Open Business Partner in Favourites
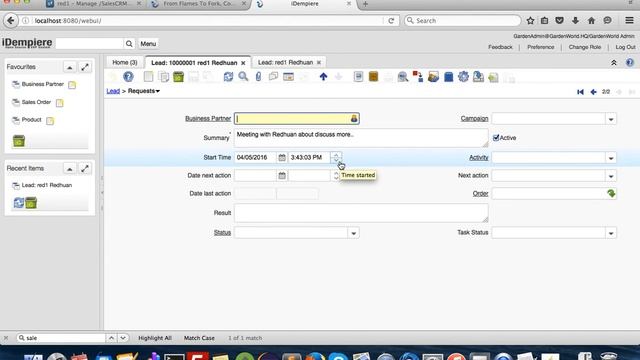Screen dimensions: 640x360 tap(42, 84)
